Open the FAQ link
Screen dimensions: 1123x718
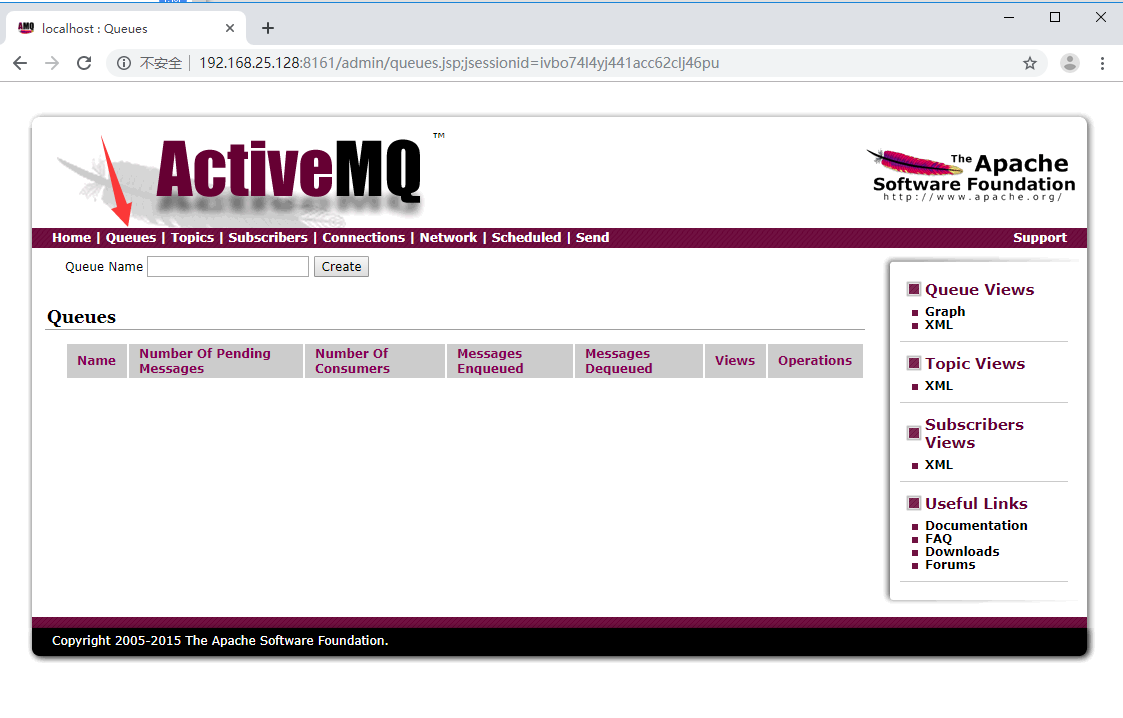point(938,539)
